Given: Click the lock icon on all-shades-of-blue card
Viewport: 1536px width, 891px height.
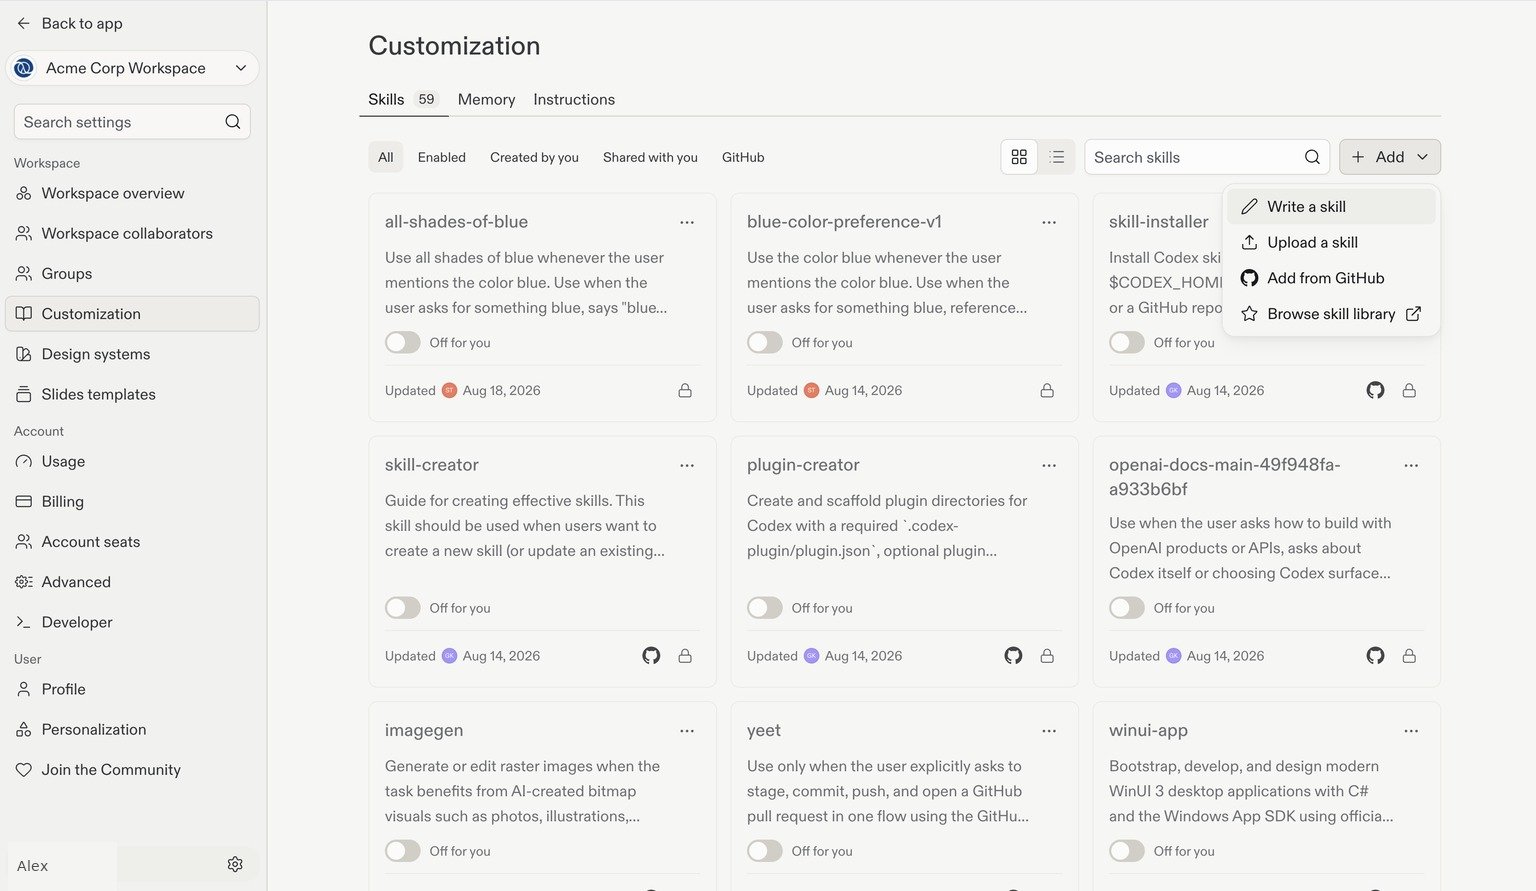Looking at the screenshot, I should 685,390.
